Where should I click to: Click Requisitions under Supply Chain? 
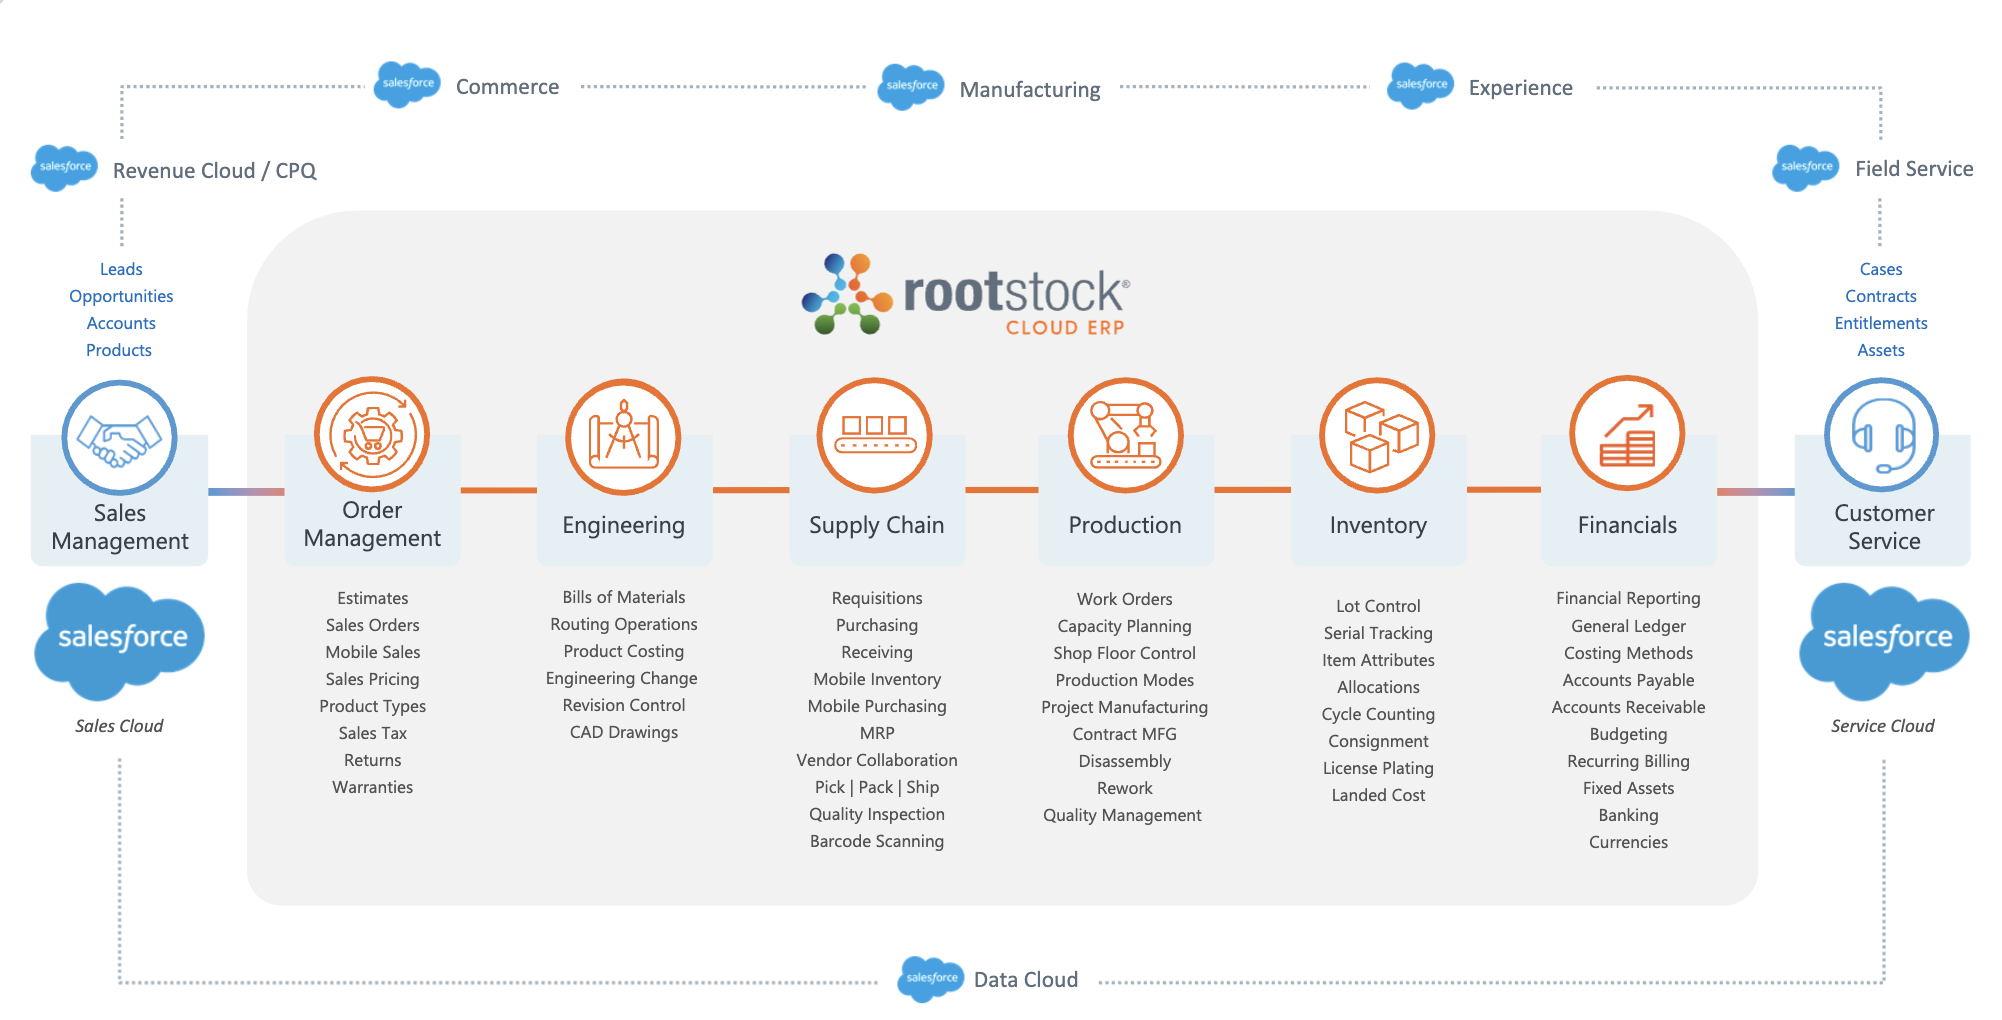pyautogui.click(x=877, y=598)
